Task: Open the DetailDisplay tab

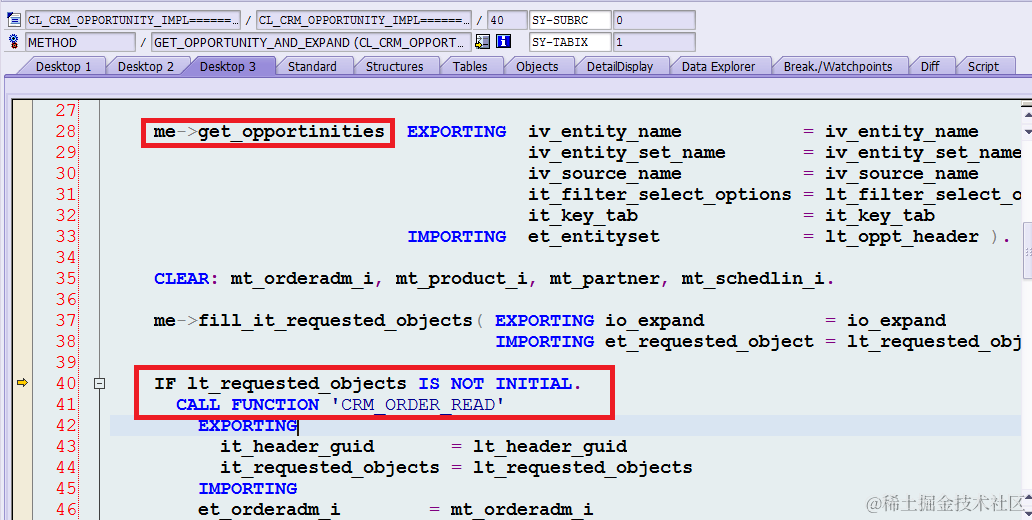Action: [620, 66]
